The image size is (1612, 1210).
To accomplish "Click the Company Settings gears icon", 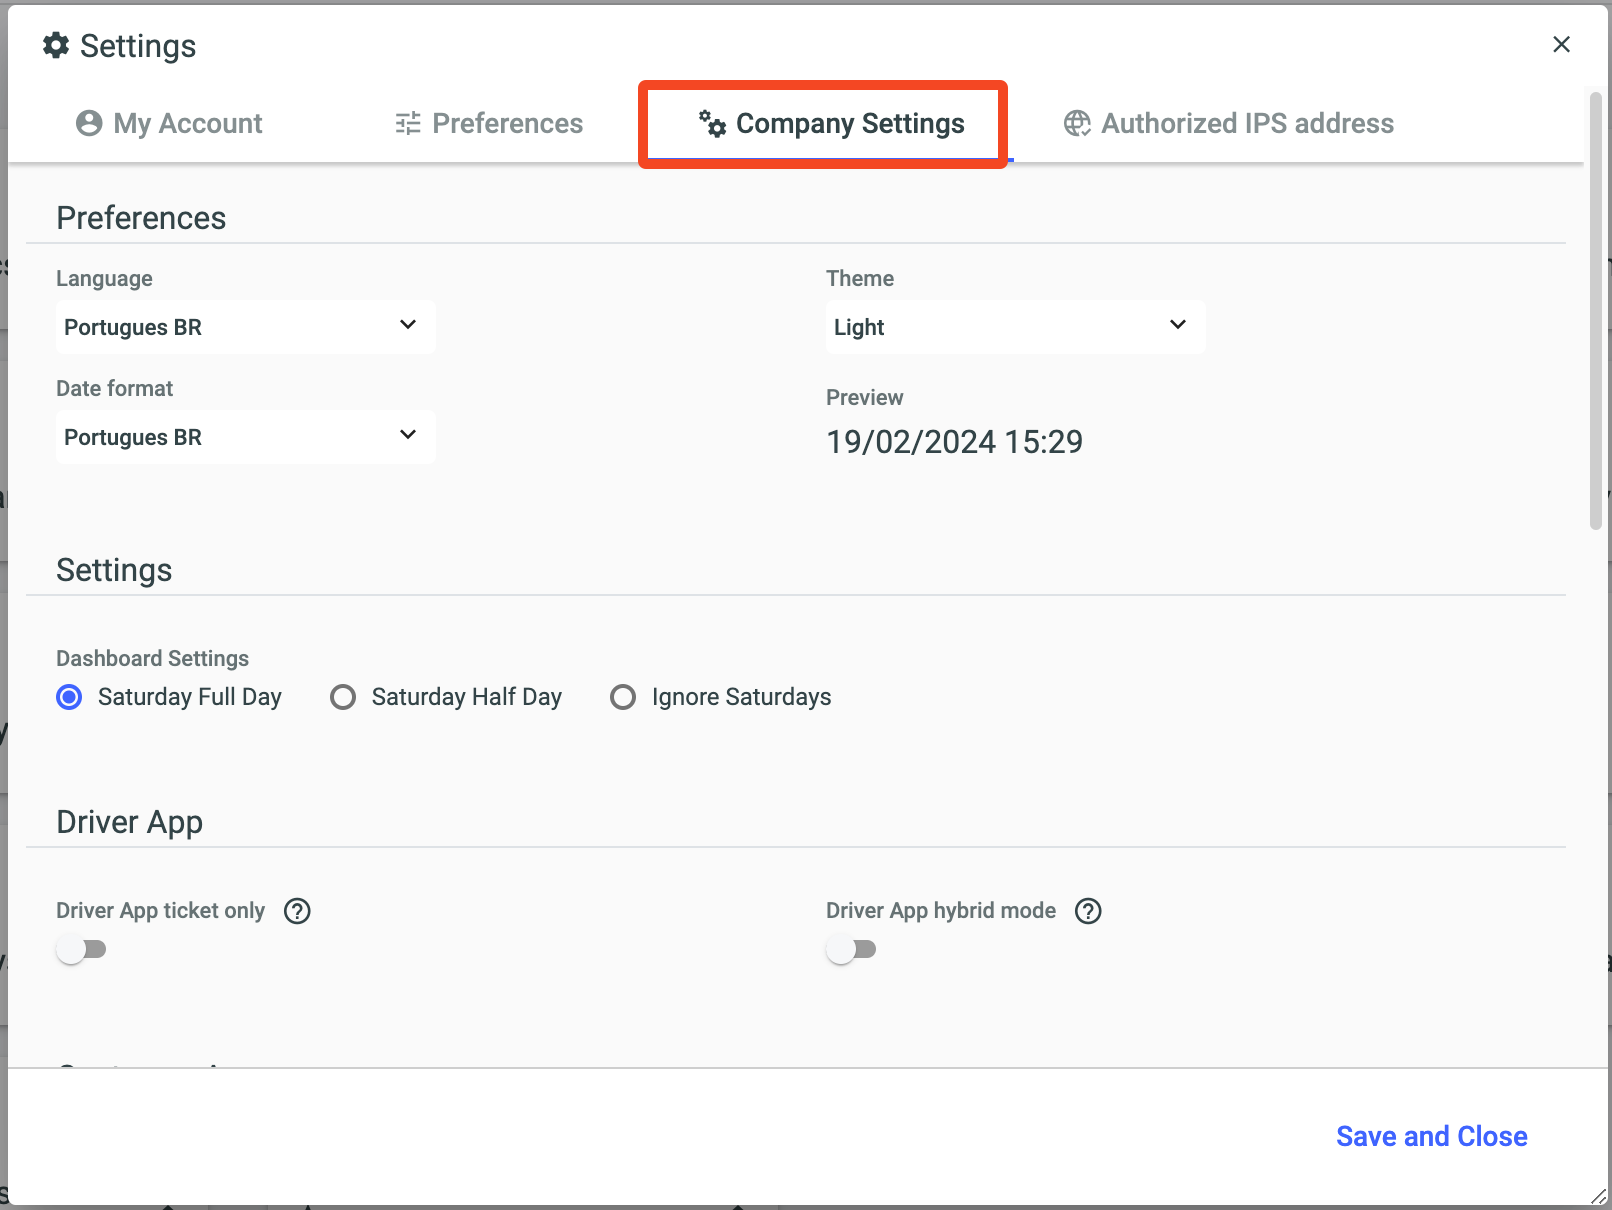I will point(712,123).
